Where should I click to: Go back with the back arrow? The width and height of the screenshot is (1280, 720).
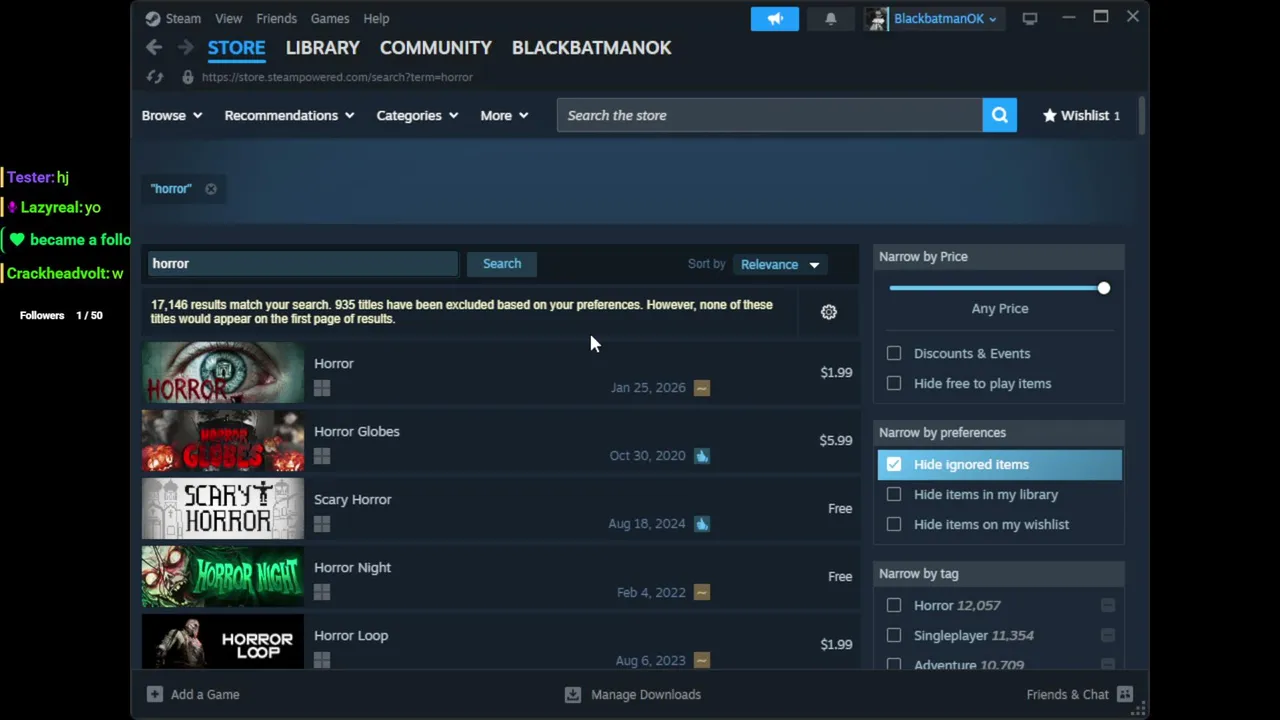tap(154, 47)
